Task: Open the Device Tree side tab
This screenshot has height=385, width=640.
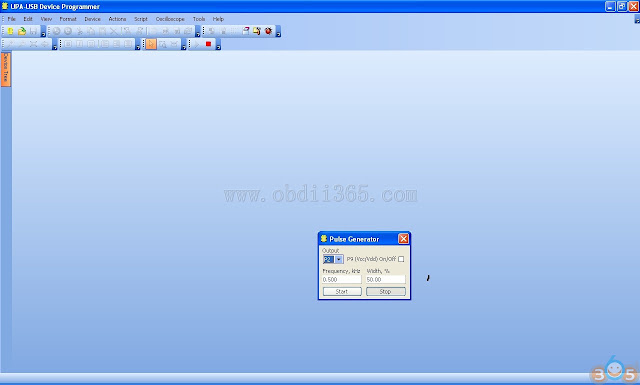Action: 6,69
